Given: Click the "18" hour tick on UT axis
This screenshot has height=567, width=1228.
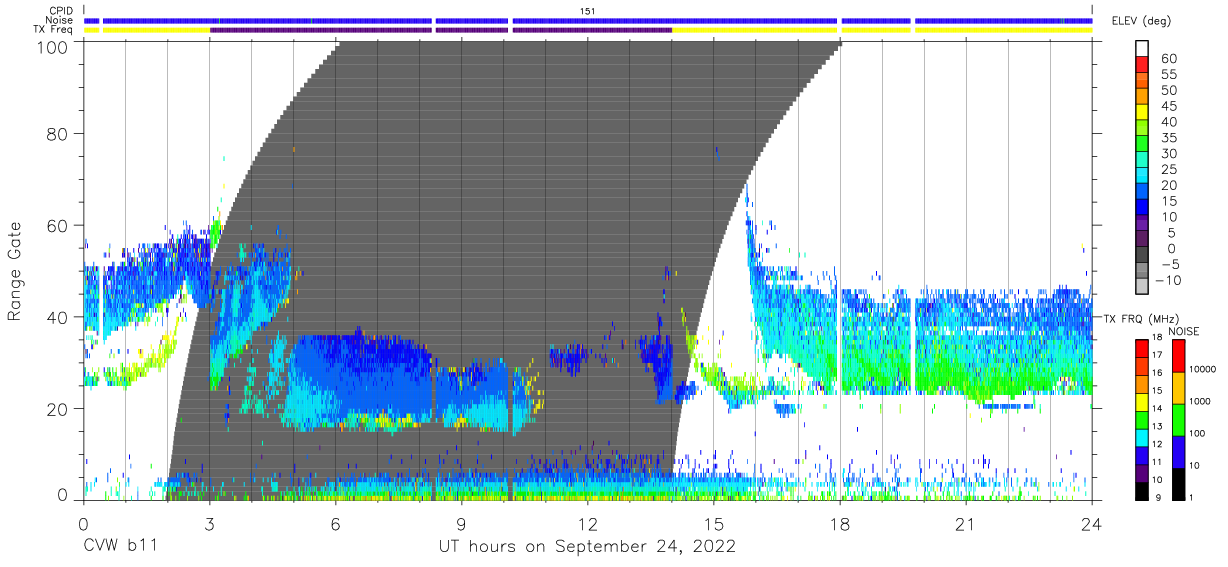Looking at the screenshot, I should 839,523.
